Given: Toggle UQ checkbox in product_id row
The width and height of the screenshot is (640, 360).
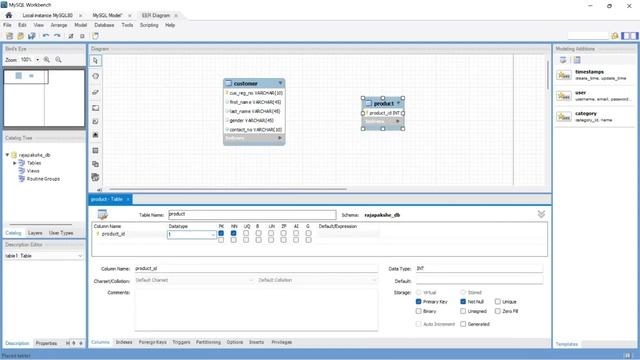Looking at the screenshot, I should (x=246, y=233).
